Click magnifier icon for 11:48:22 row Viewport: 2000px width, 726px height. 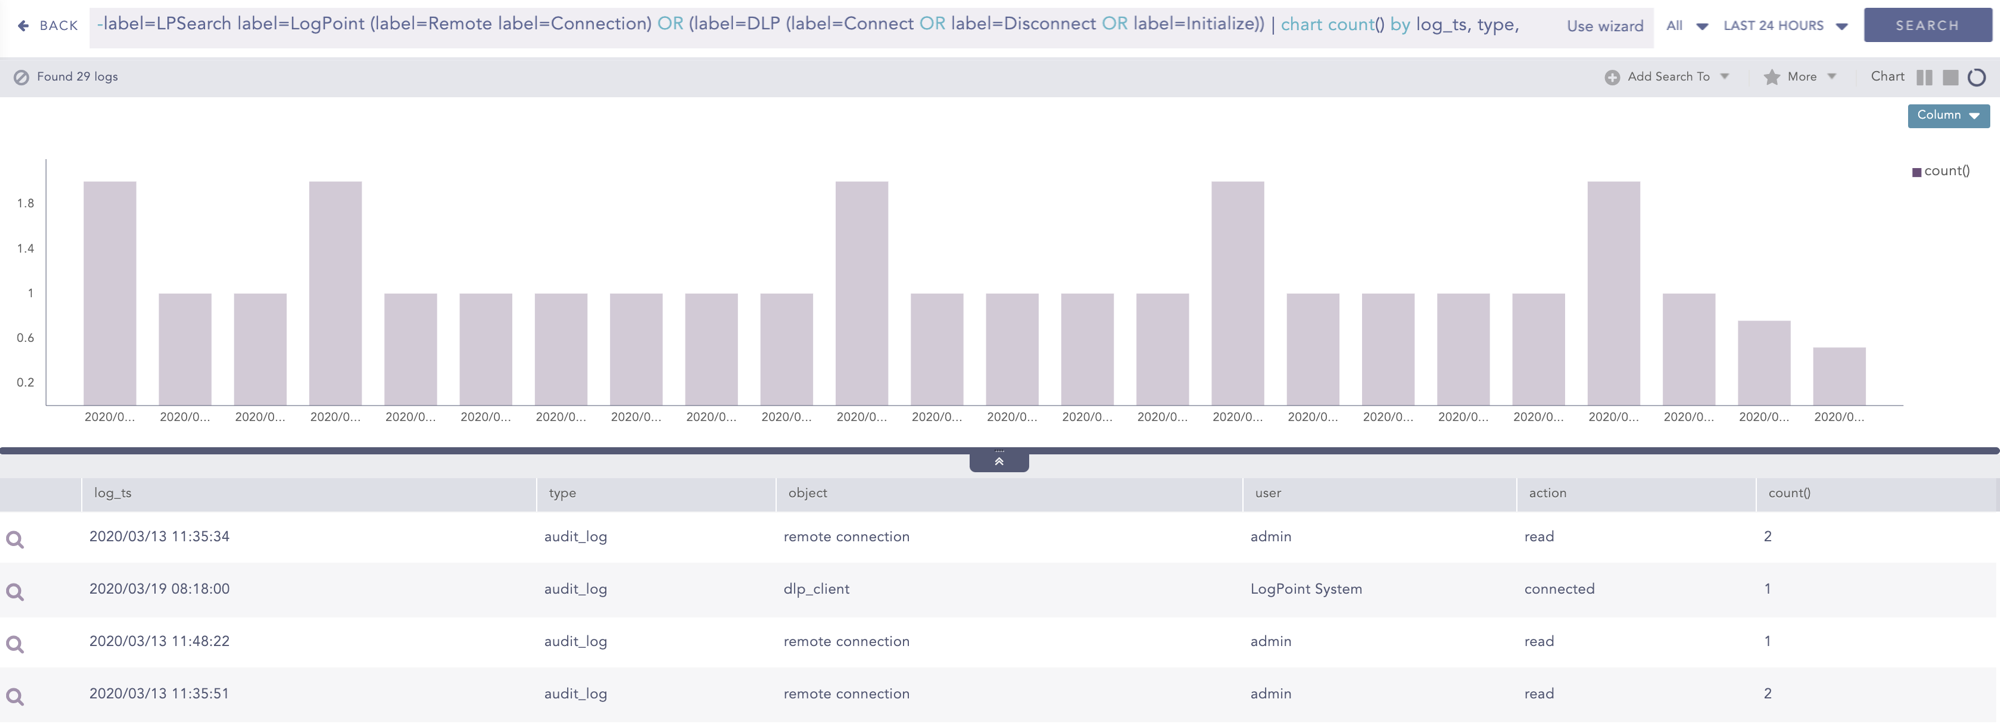click(x=15, y=645)
